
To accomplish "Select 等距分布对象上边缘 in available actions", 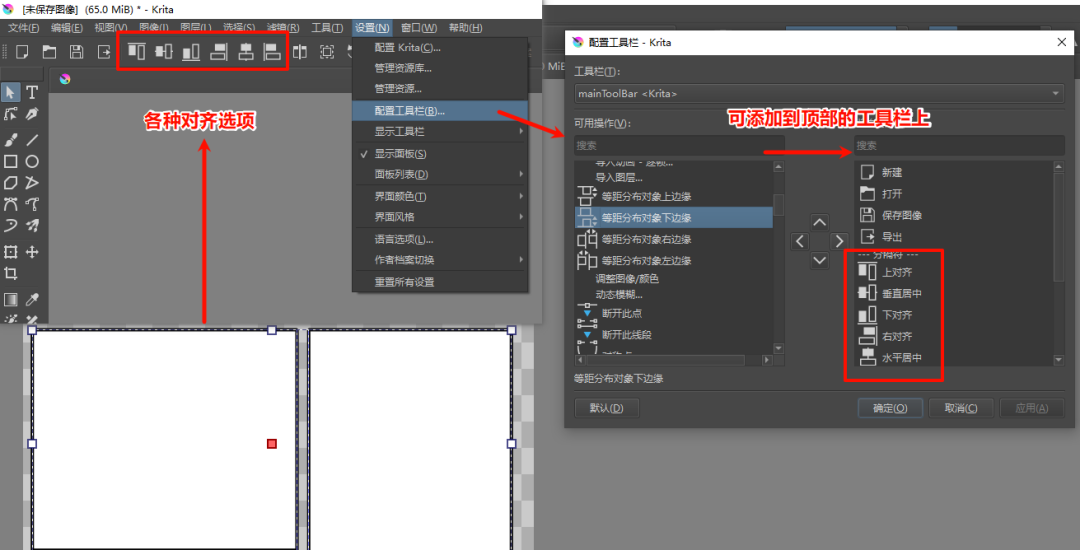I will (674, 196).
